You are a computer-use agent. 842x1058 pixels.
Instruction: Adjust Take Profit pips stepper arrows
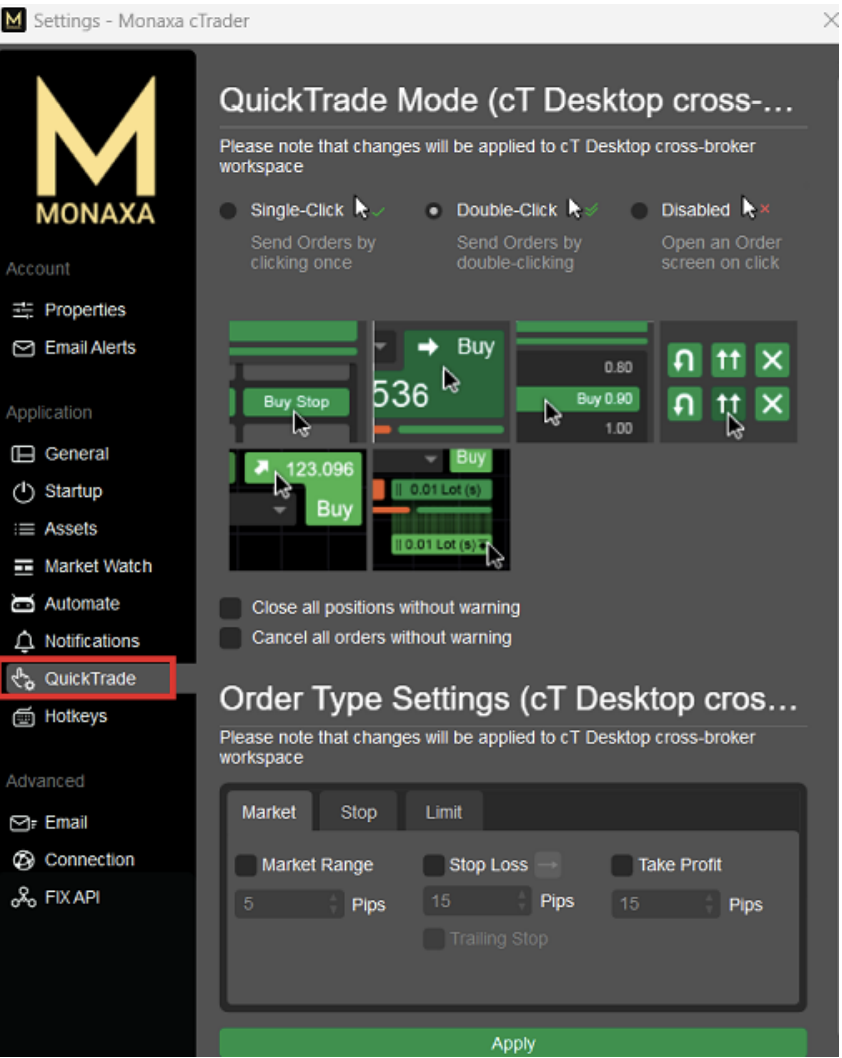(710, 904)
